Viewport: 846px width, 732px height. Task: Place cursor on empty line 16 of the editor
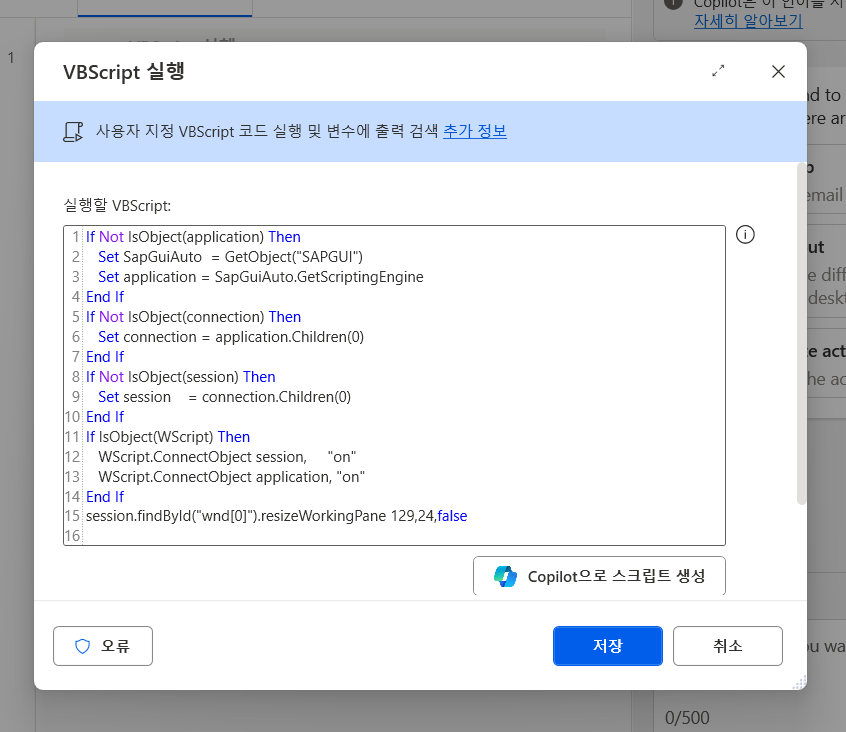pyautogui.click(x=402, y=536)
